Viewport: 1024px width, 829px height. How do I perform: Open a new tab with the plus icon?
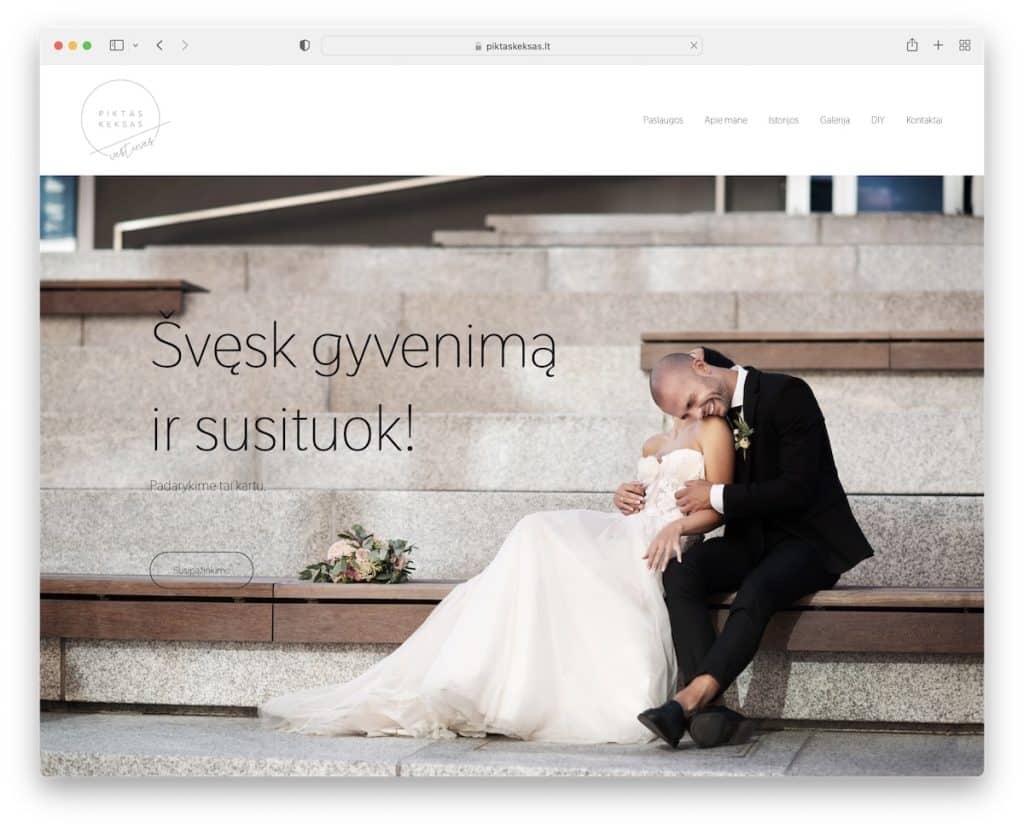(x=938, y=45)
